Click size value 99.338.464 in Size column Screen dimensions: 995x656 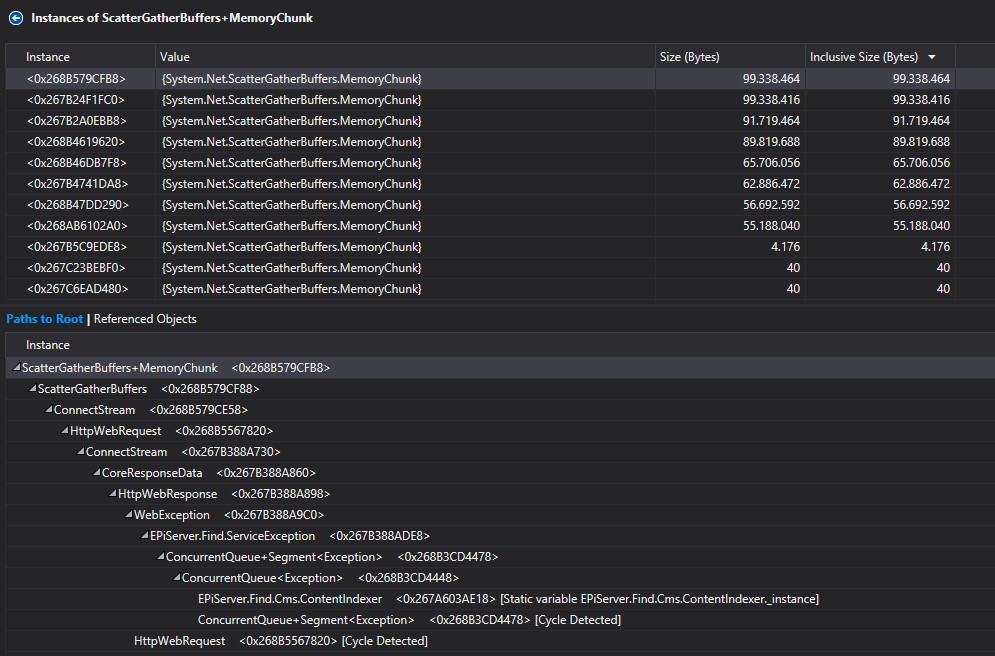(771, 79)
